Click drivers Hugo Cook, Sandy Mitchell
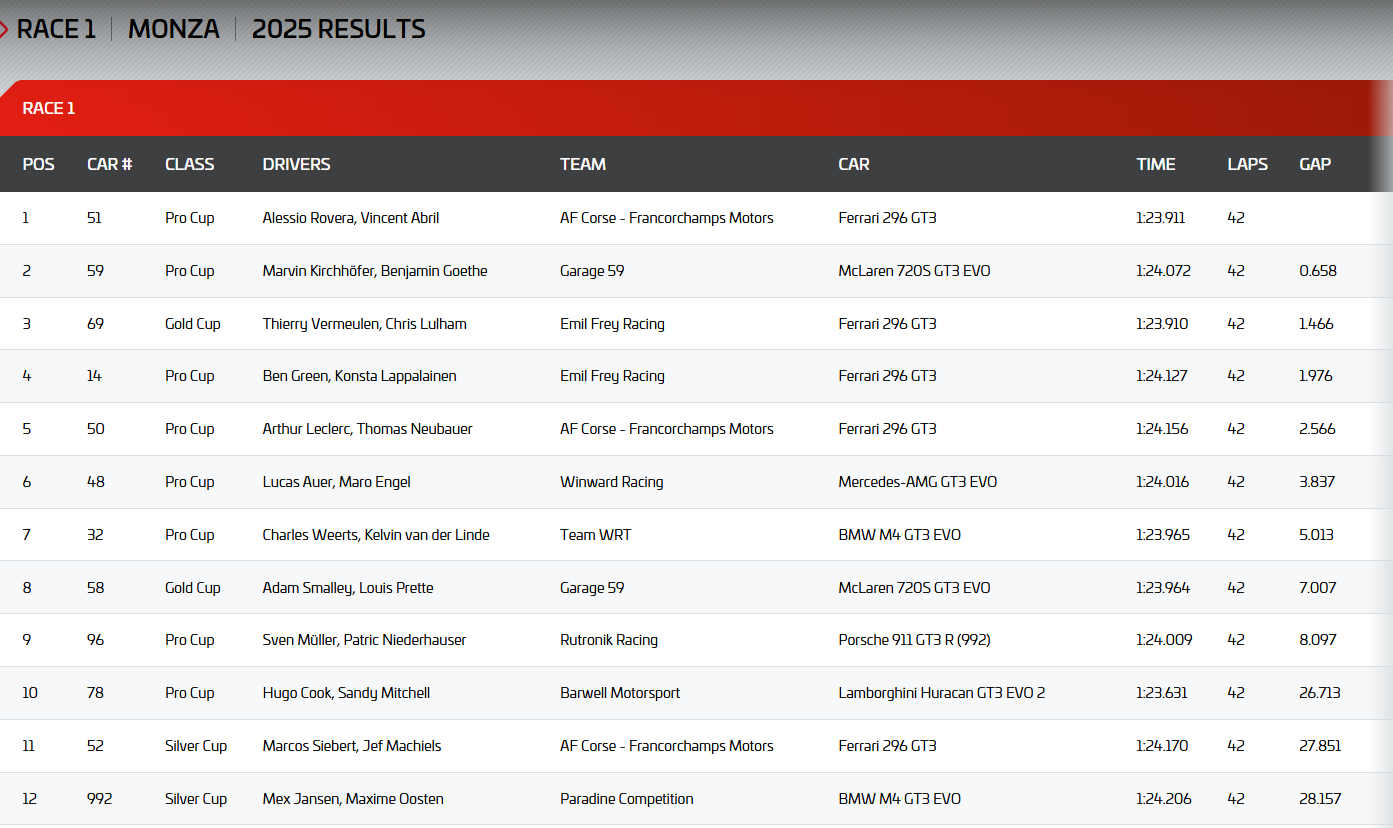The width and height of the screenshot is (1393, 828). pos(346,693)
